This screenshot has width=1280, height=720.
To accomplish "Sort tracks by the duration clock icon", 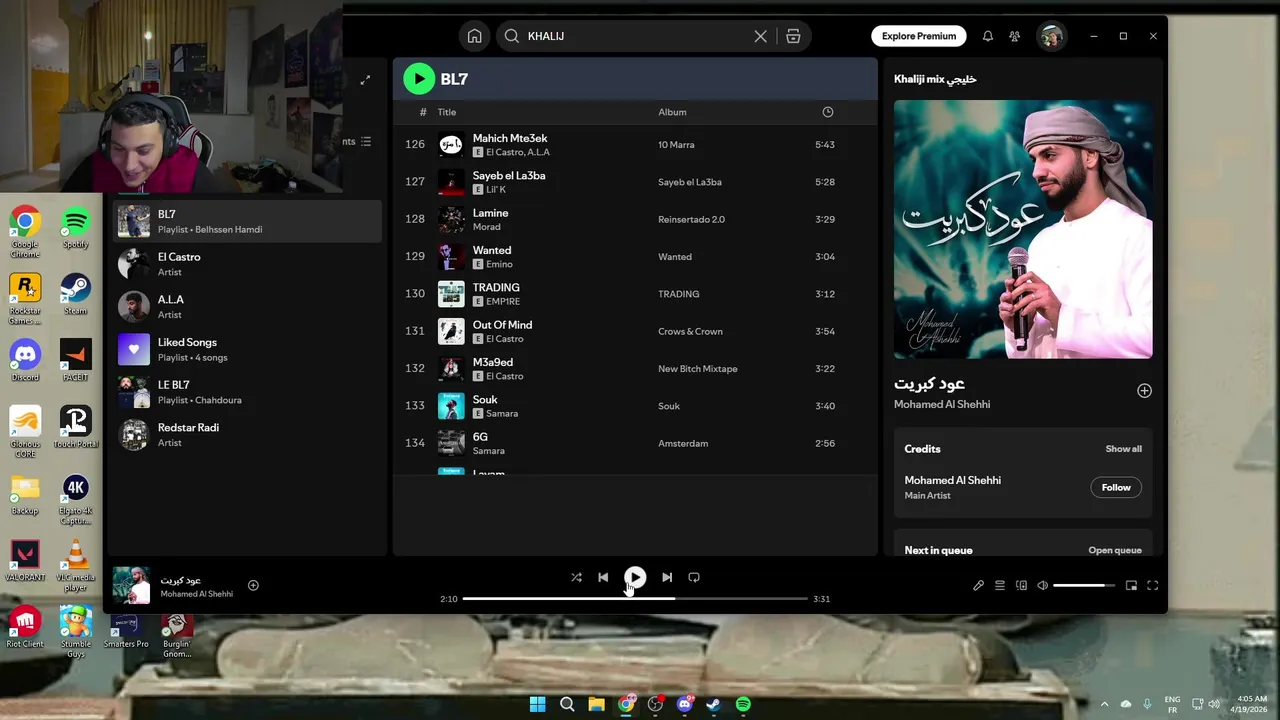I will point(827,112).
